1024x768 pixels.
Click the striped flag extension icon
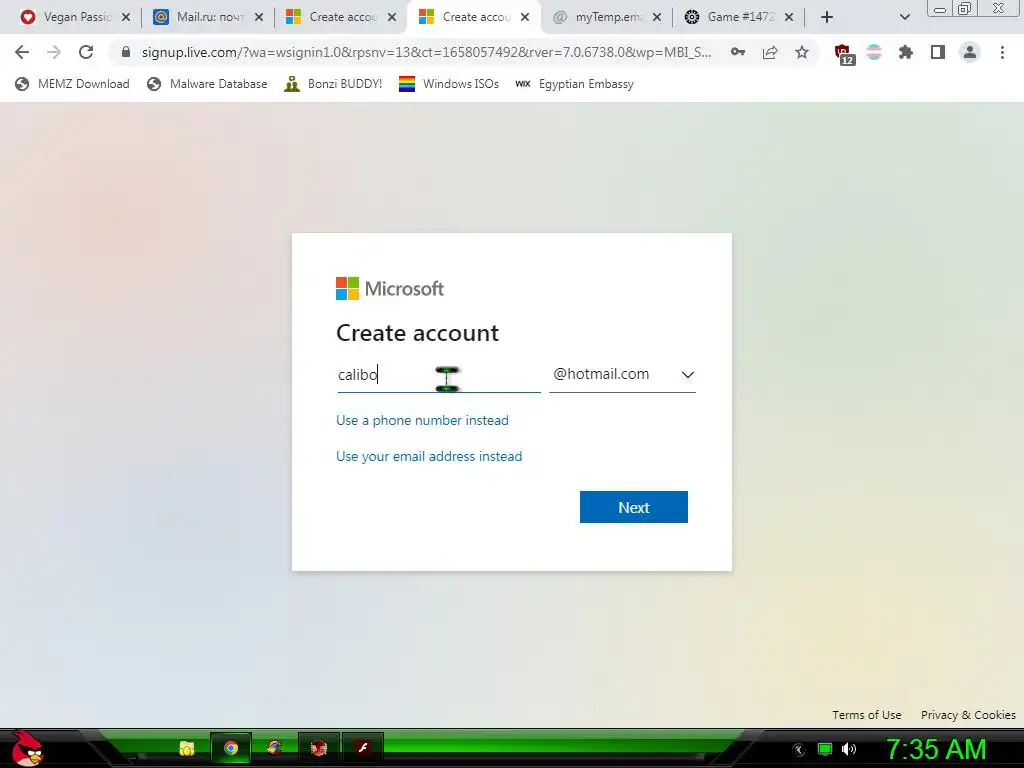(x=874, y=52)
